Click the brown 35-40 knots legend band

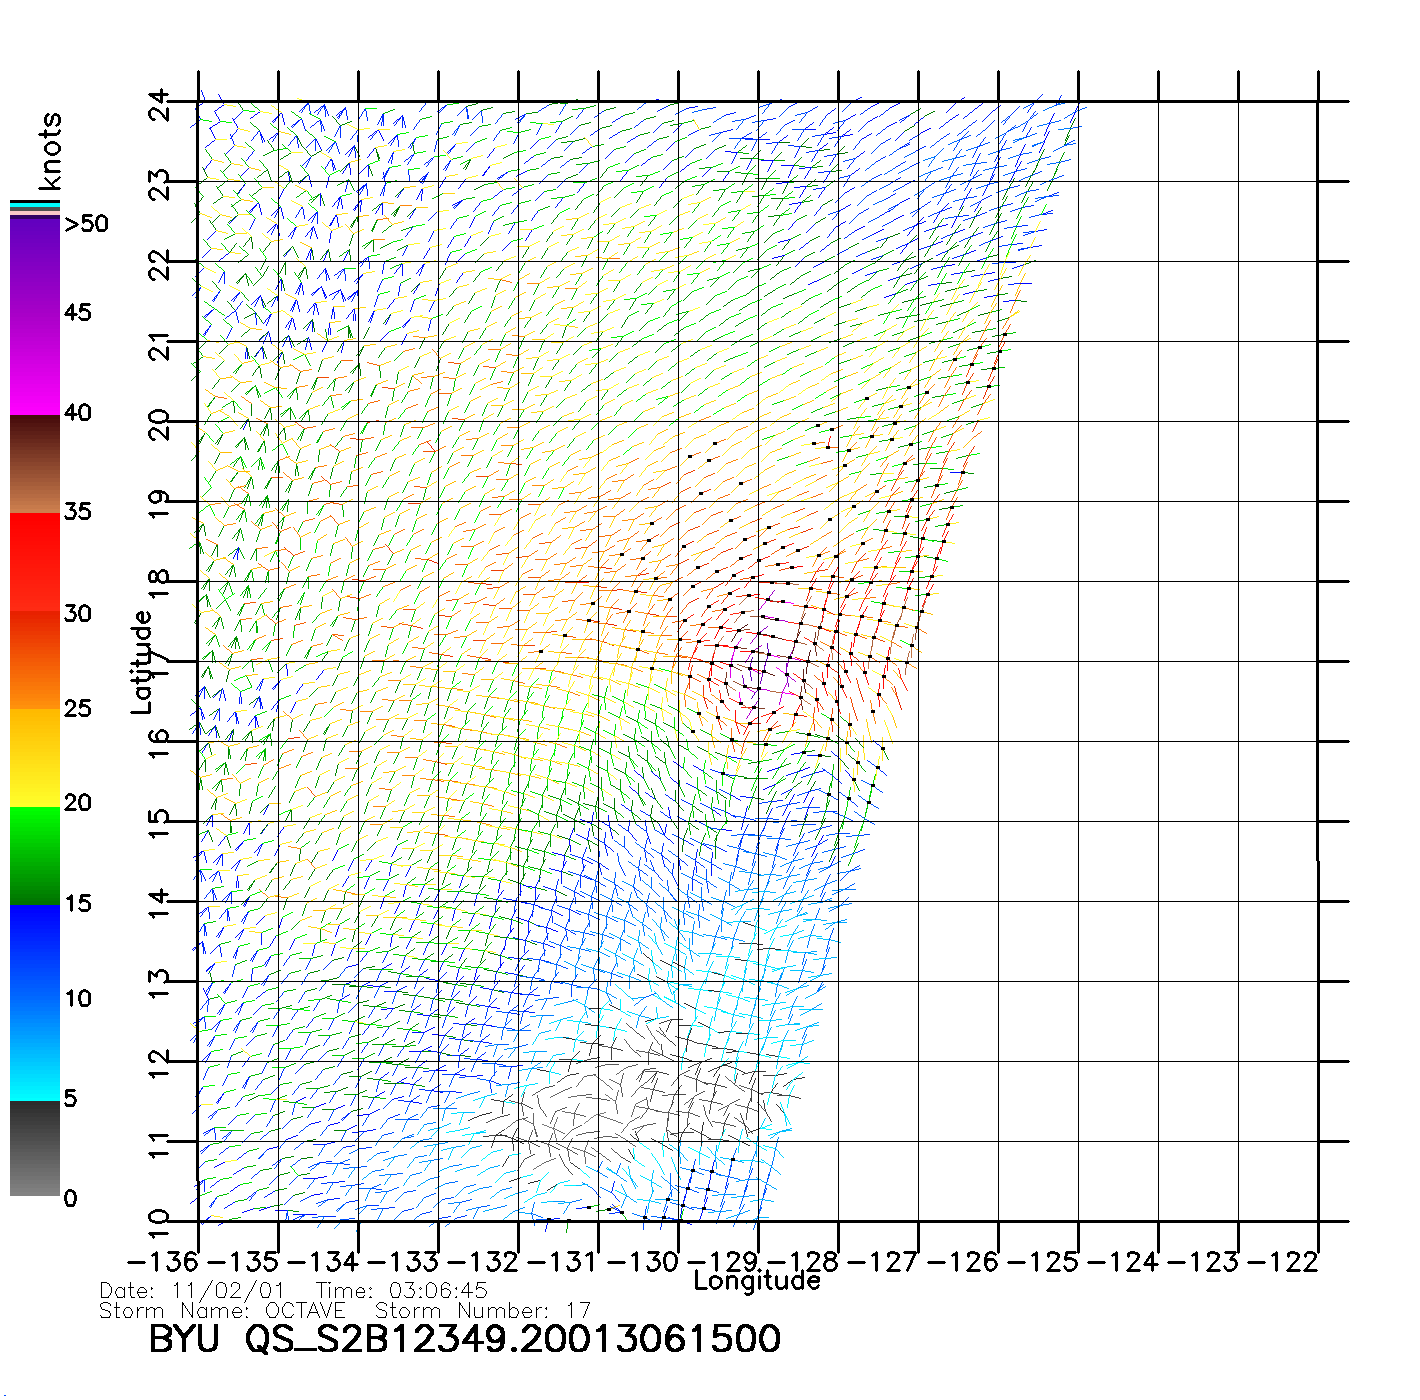[x=34, y=464]
